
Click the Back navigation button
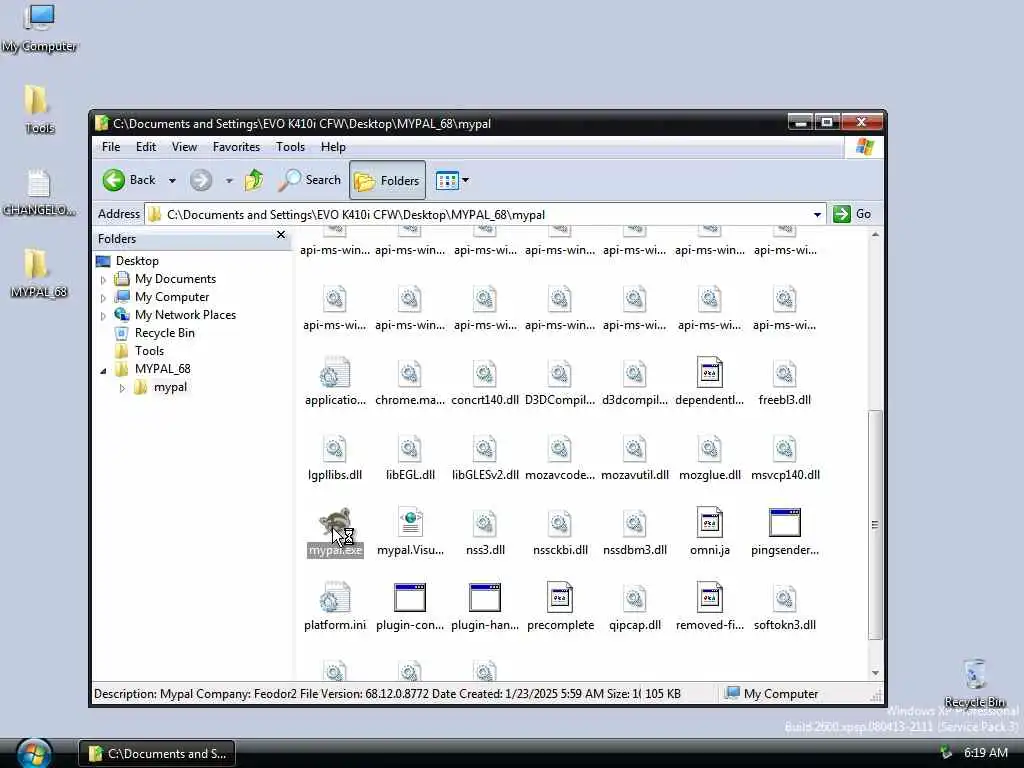129,180
